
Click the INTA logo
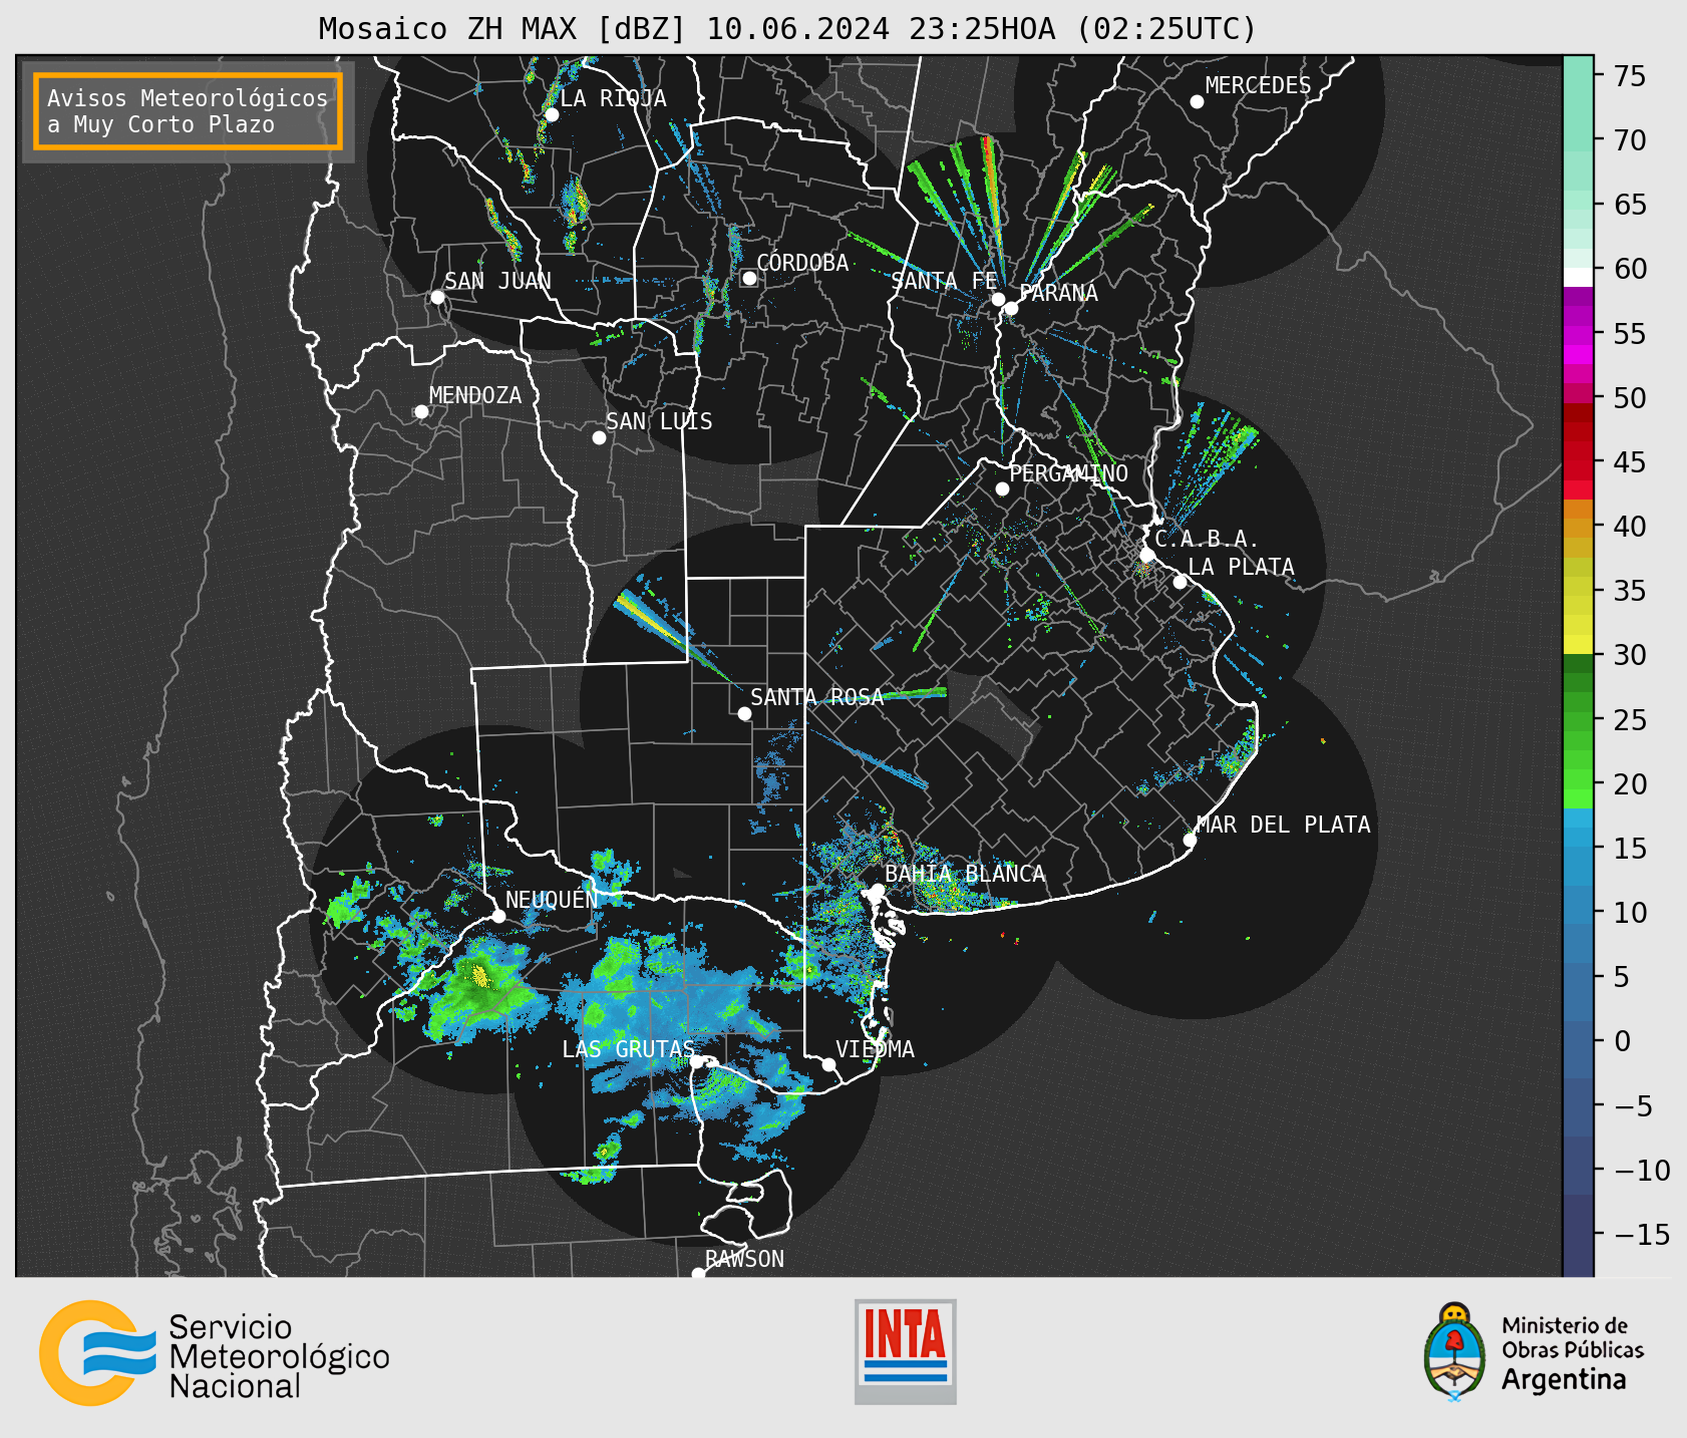pyautogui.click(x=905, y=1351)
